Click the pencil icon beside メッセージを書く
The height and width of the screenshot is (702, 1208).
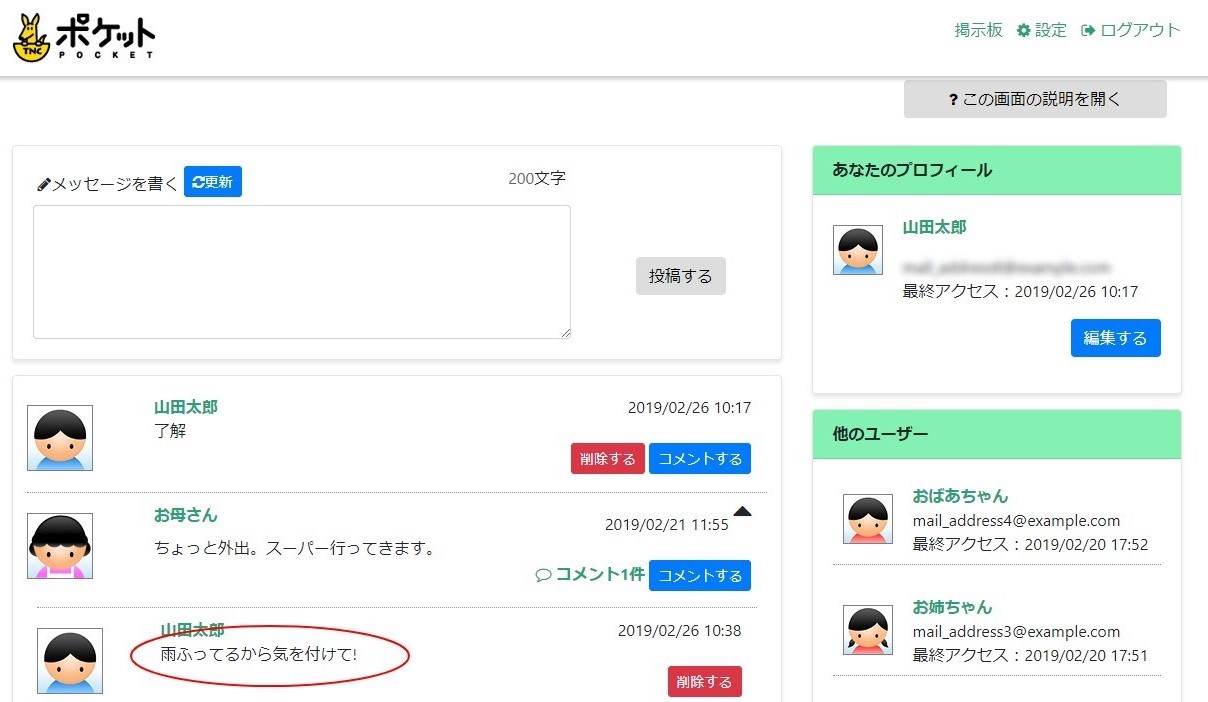pos(42,183)
